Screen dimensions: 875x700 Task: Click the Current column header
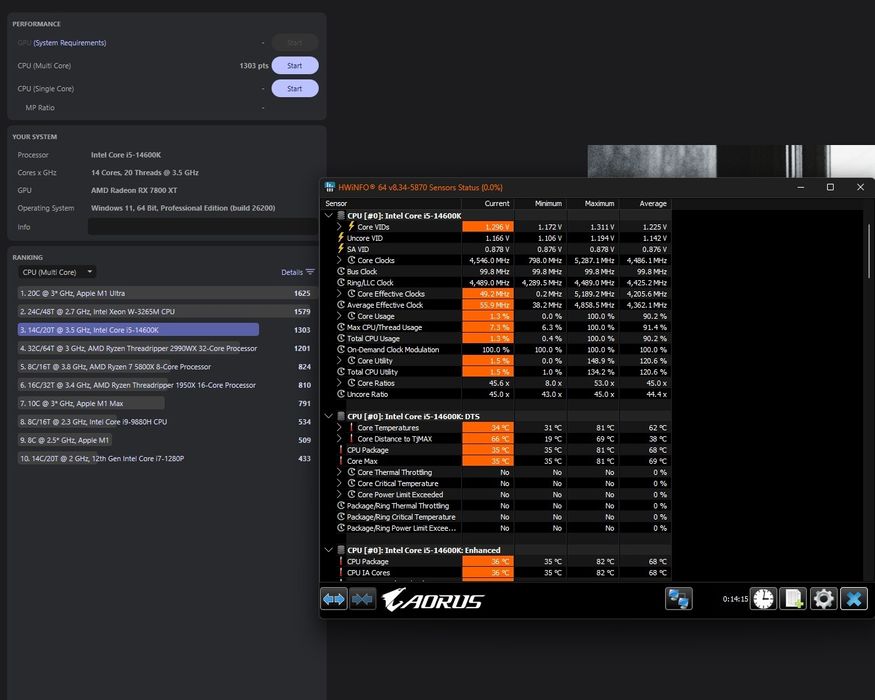(x=497, y=203)
